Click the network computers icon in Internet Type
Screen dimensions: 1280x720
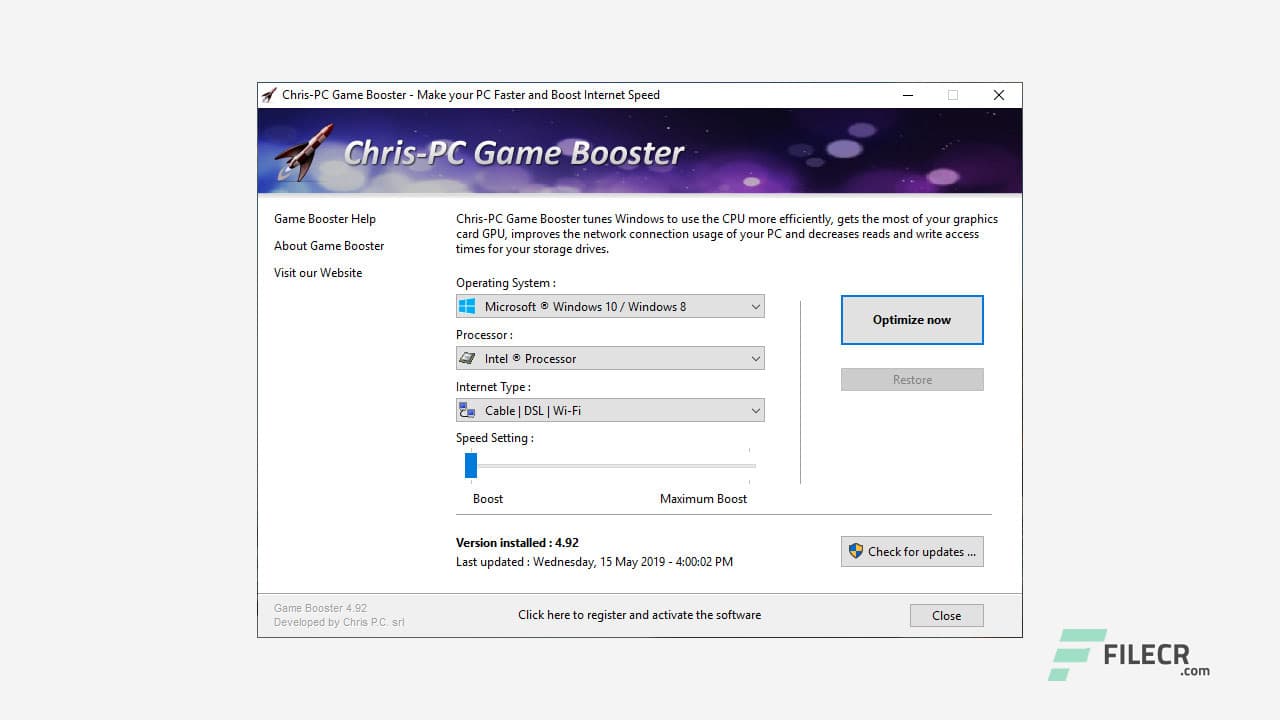(467, 410)
